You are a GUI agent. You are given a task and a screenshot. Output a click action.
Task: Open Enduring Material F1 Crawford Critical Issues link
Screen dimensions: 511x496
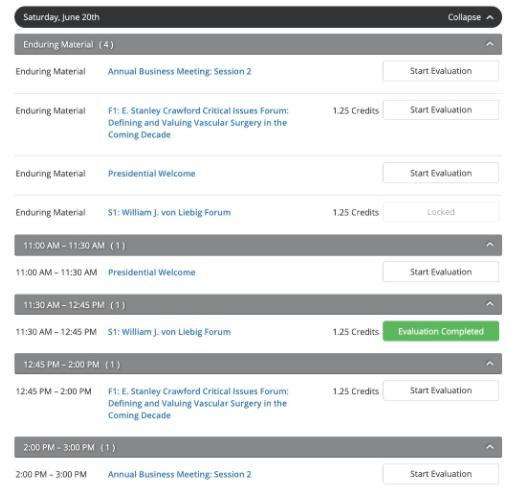tap(198, 123)
